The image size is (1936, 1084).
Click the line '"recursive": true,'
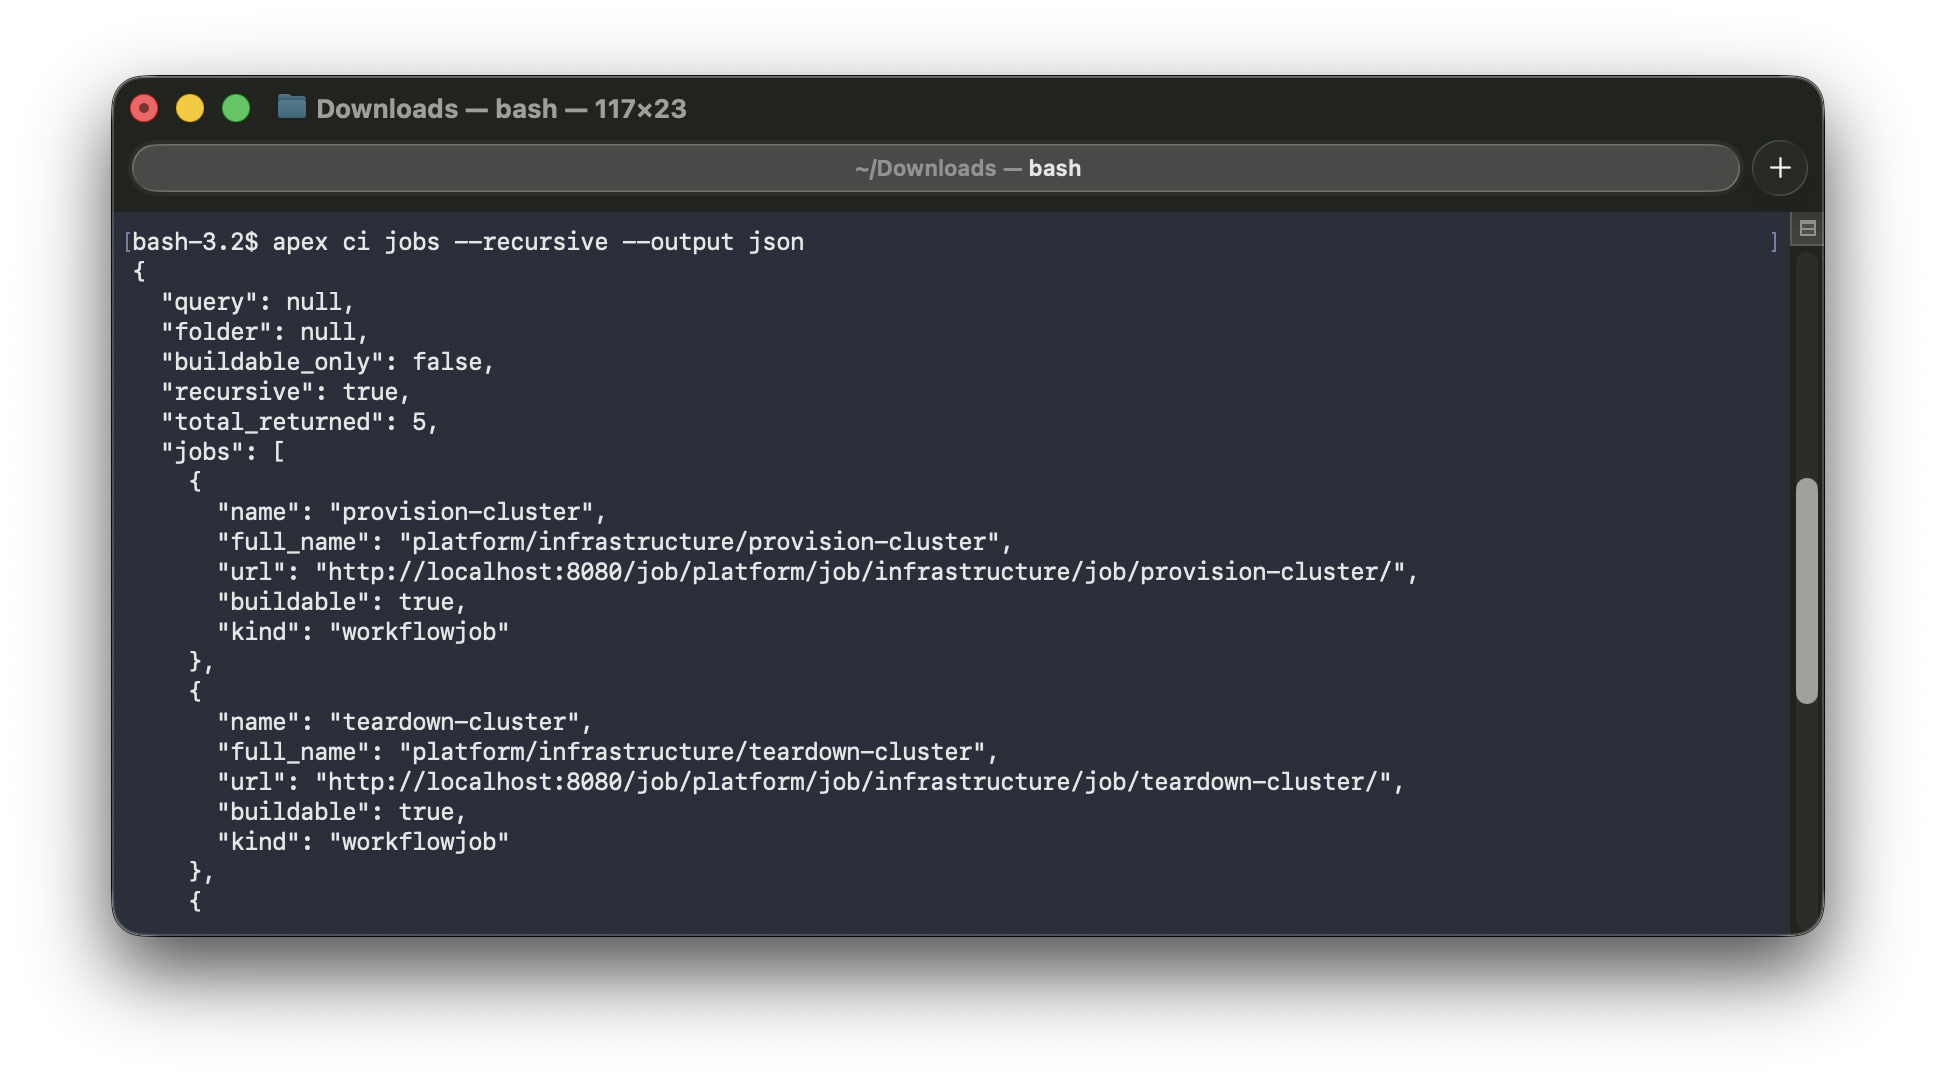(285, 392)
